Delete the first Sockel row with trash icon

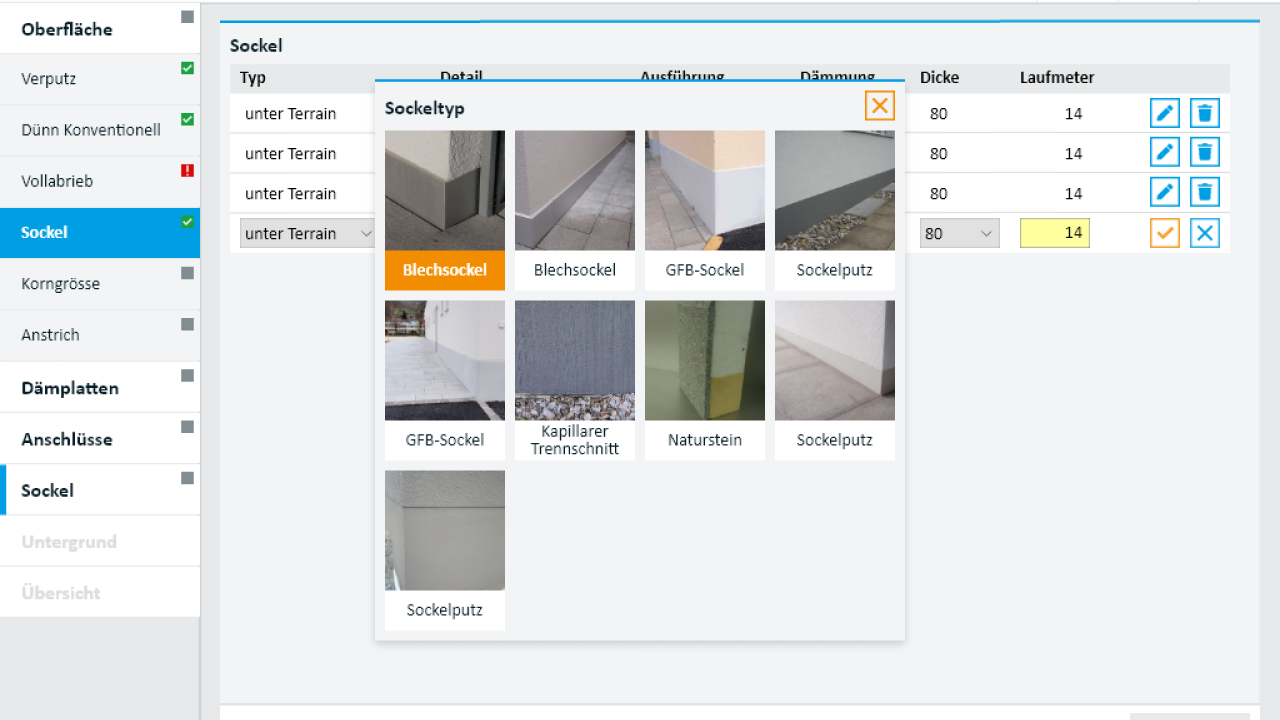tap(1205, 113)
